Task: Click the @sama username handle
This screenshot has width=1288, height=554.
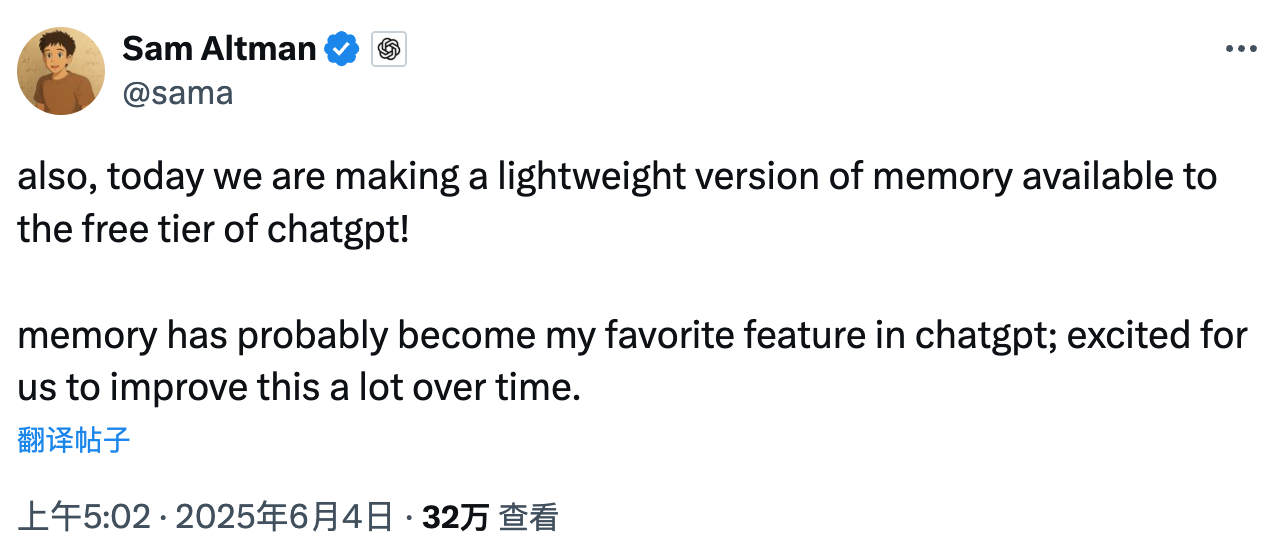Action: (177, 93)
